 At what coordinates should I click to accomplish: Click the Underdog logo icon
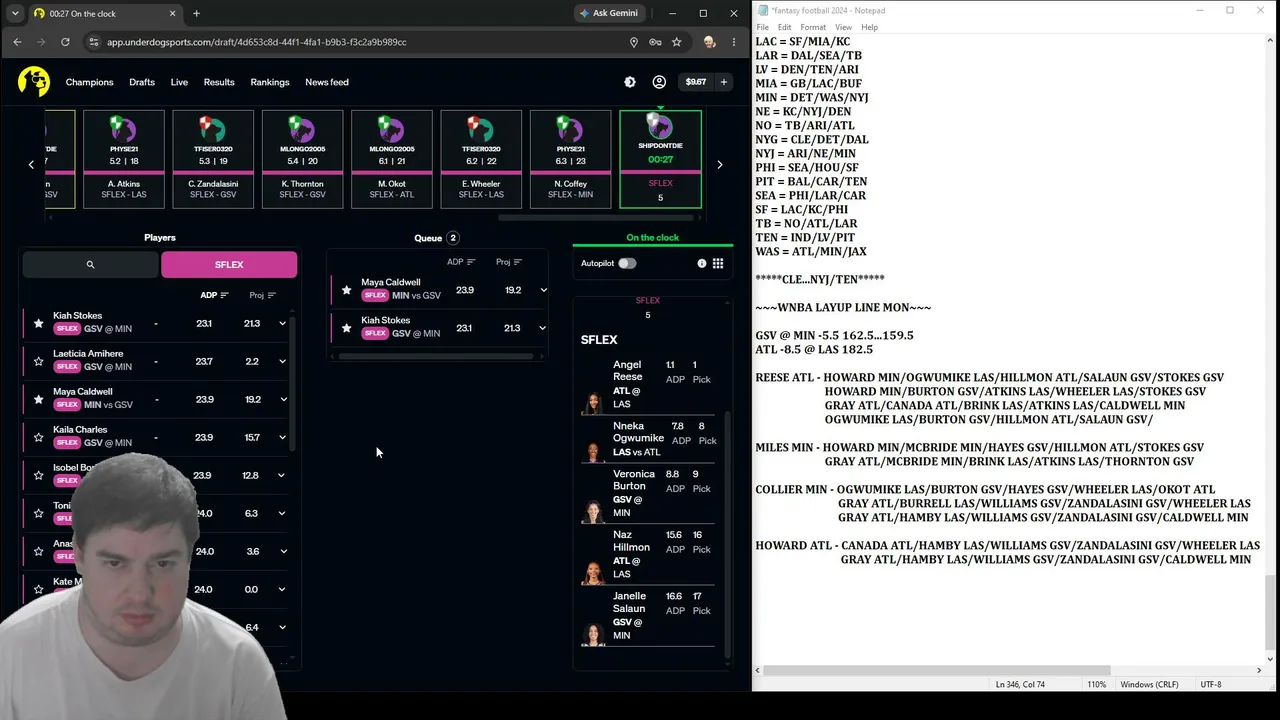(x=33, y=82)
